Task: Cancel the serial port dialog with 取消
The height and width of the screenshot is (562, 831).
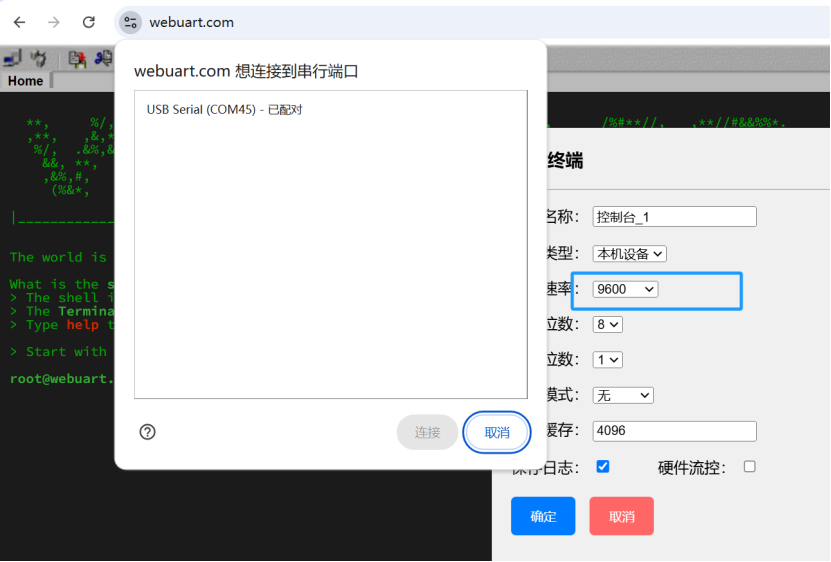Action: click(497, 432)
